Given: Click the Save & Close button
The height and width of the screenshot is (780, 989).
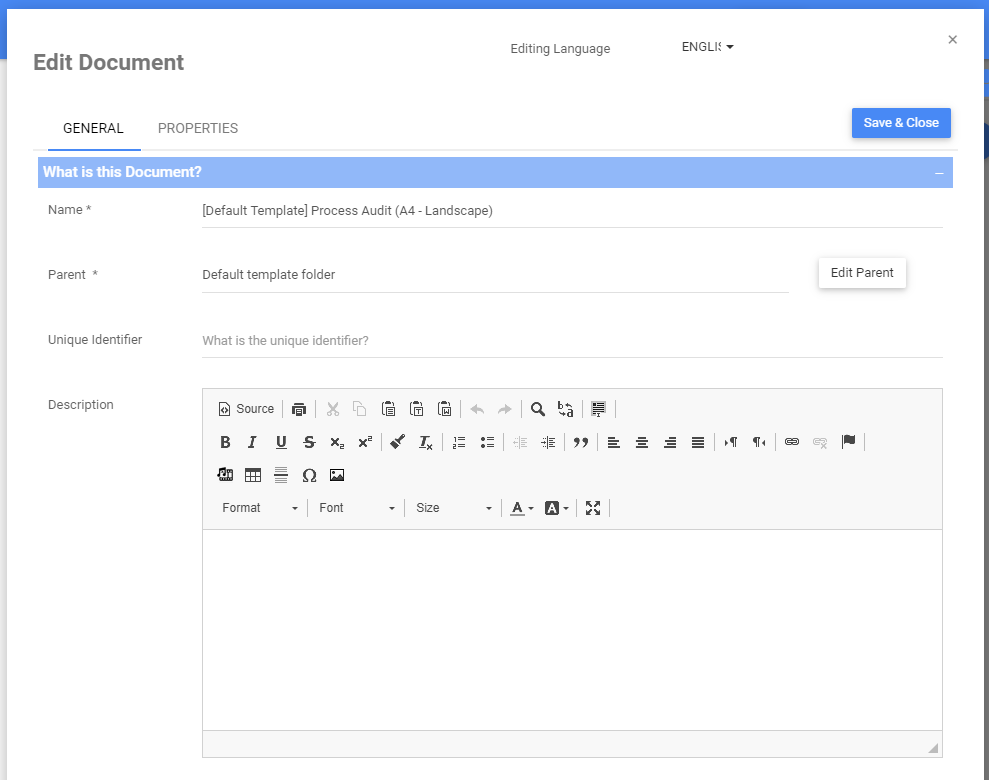Looking at the screenshot, I should click(x=901, y=123).
